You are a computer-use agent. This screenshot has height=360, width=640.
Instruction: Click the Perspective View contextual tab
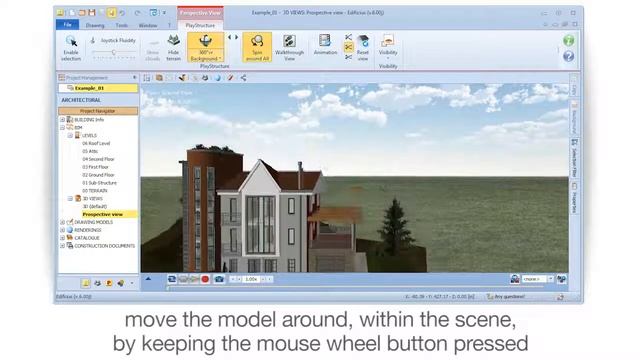pos(200,13)
